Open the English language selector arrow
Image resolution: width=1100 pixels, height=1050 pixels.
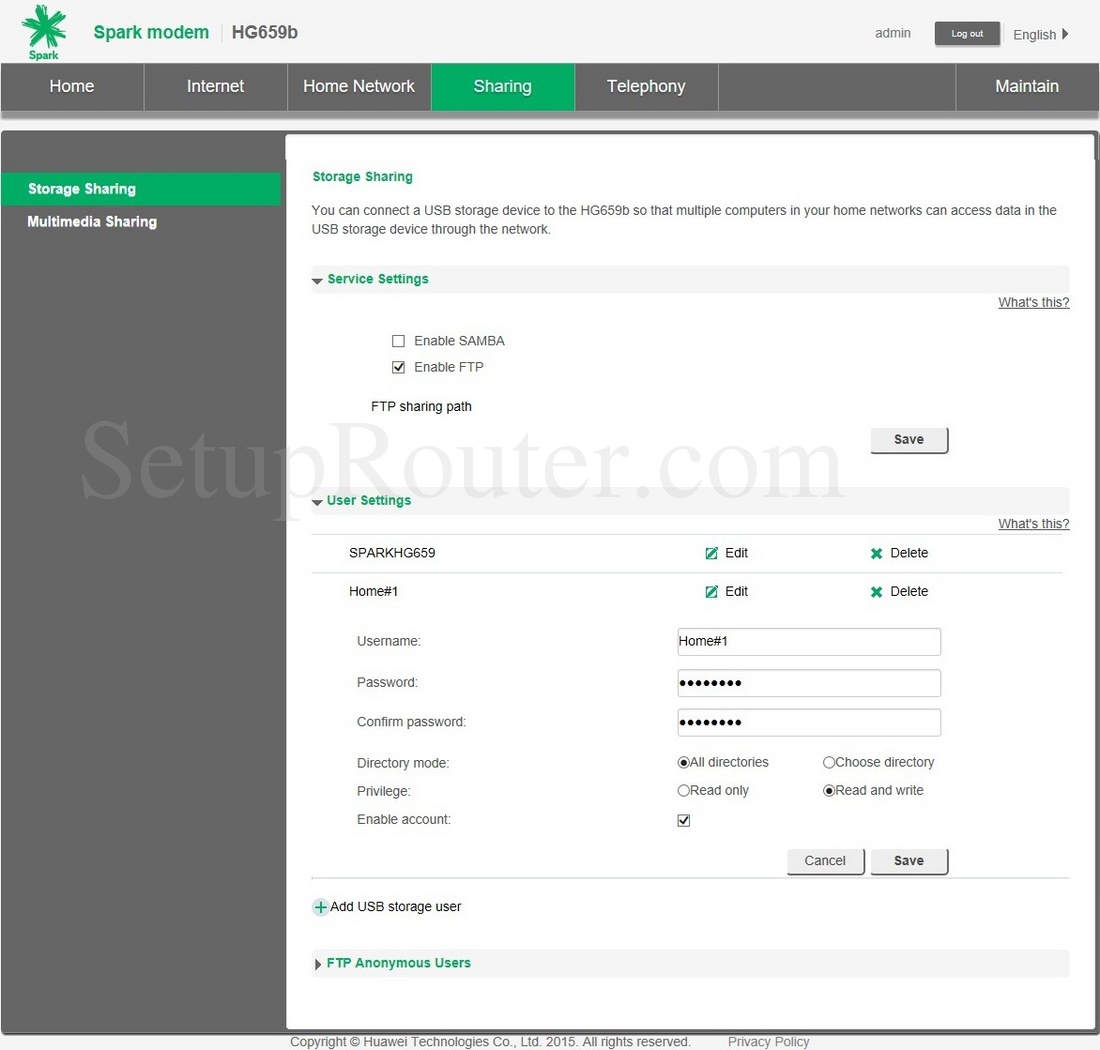coord(1065,34)
